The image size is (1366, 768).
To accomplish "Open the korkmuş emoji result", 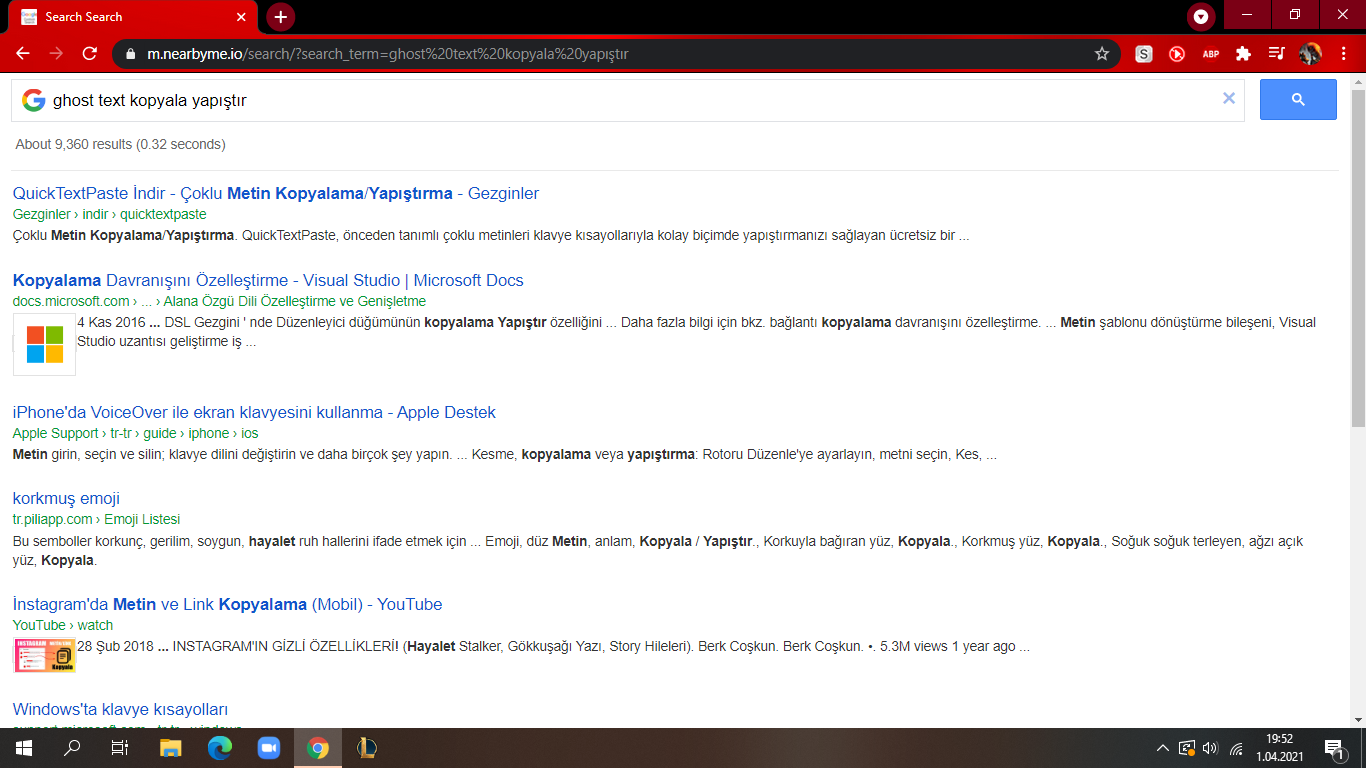I will [x=66, y=498].
